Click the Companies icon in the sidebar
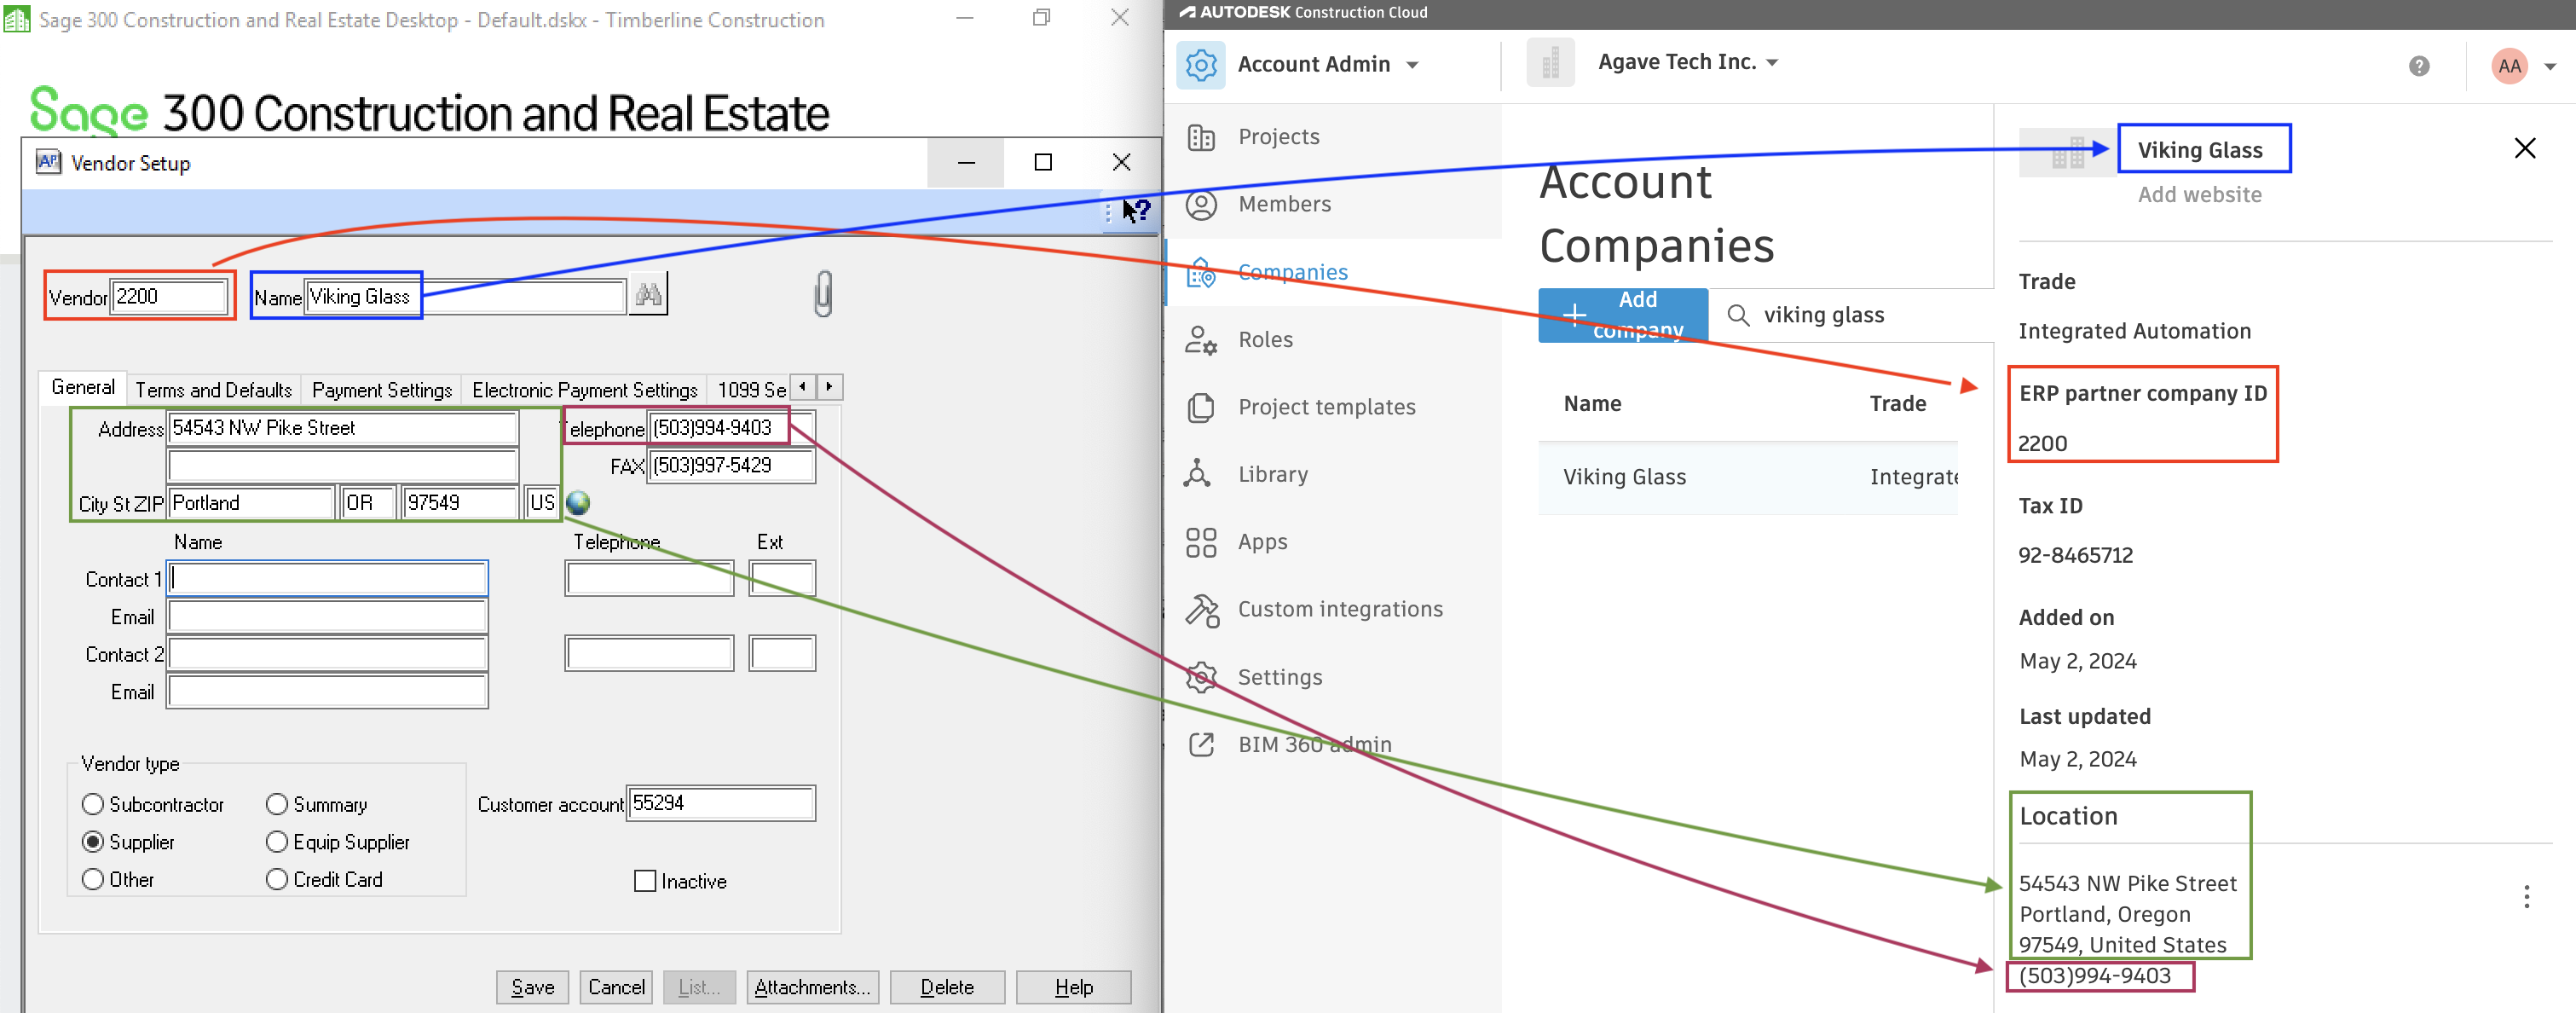The height and width of the screenshot is (1013, 2576). coord(1200,272)
